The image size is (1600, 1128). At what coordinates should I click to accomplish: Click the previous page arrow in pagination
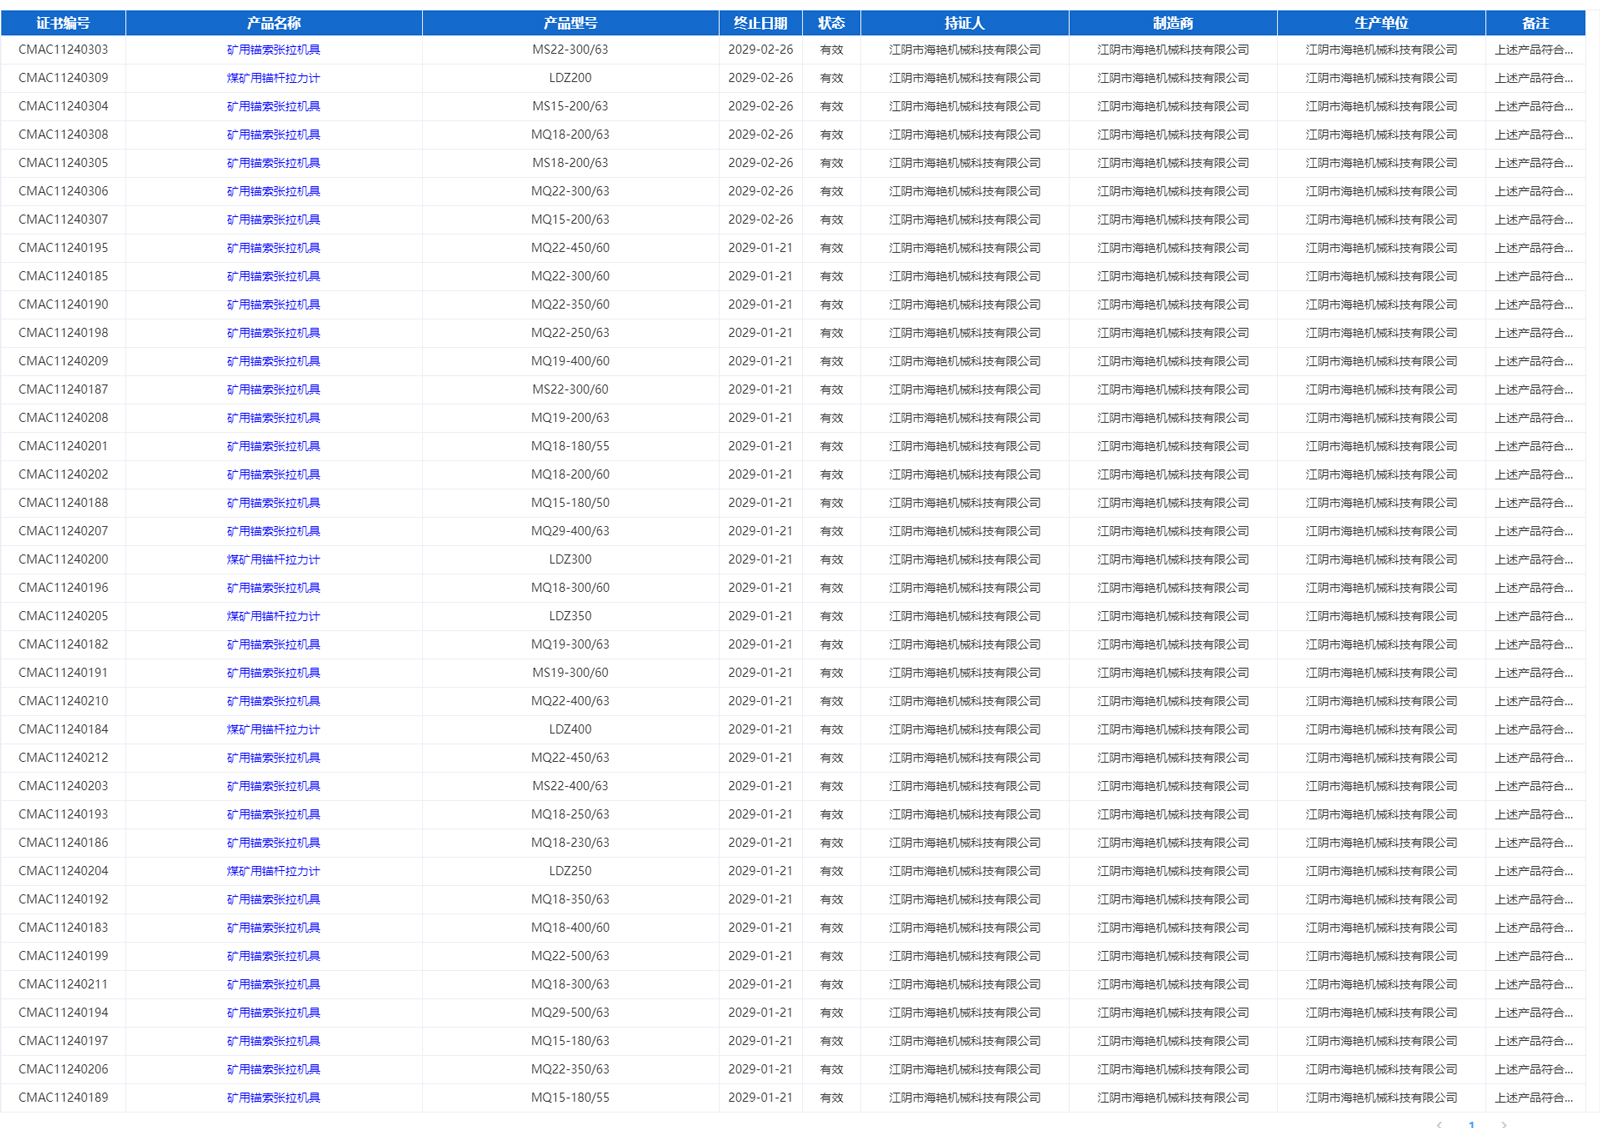1439,1124
